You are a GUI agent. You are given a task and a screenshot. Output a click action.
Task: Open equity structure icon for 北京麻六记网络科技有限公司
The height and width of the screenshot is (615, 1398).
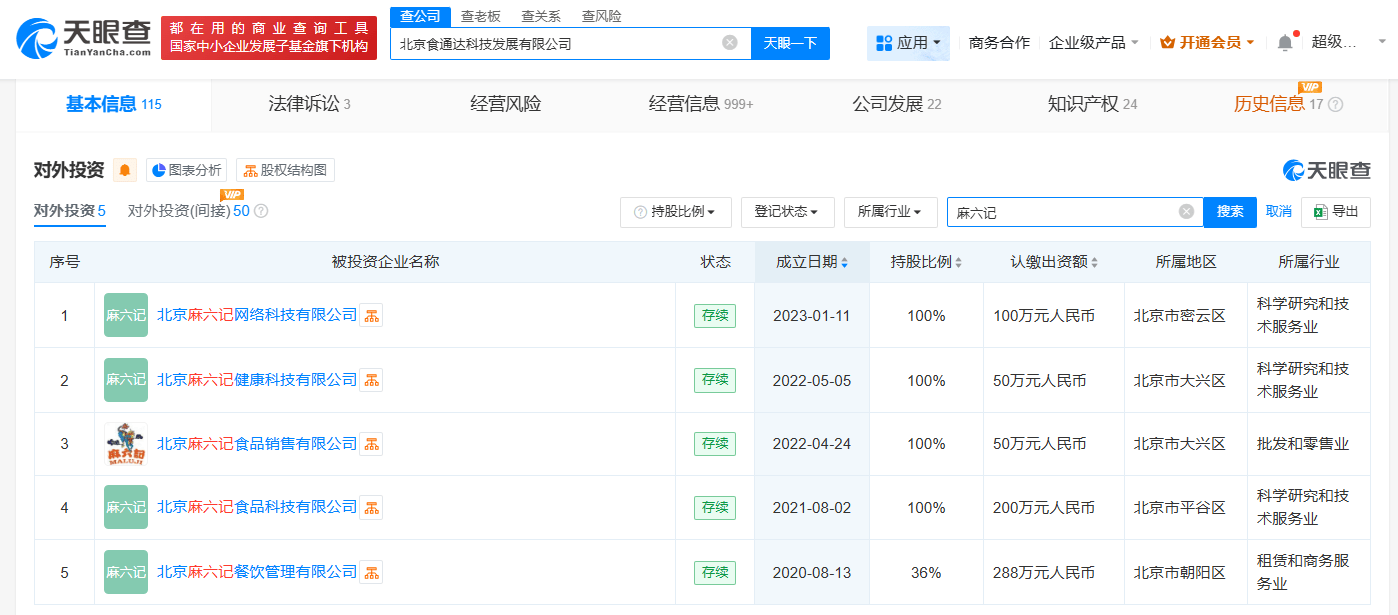click(x=371, y=315)
